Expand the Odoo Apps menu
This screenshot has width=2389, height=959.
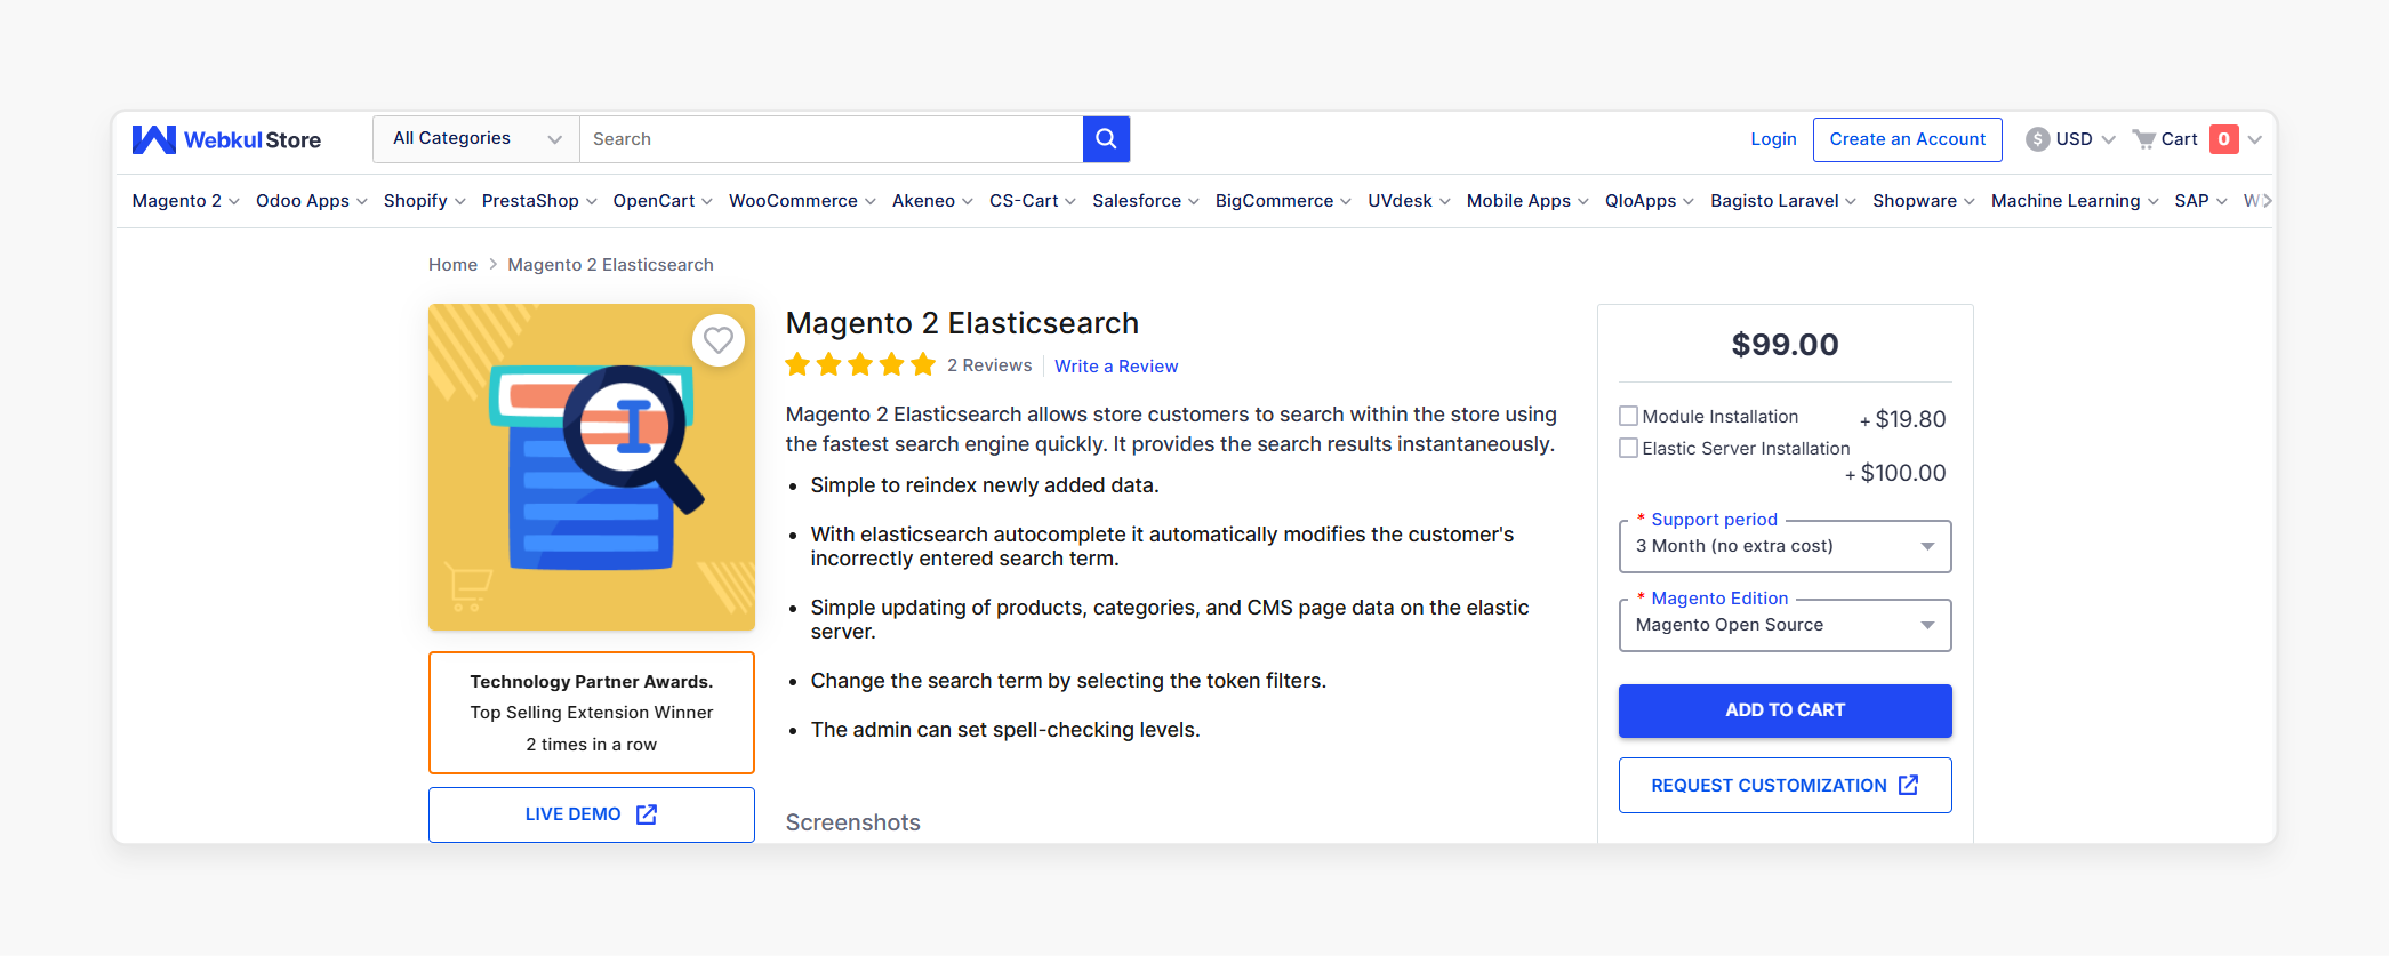coord(311,201)
